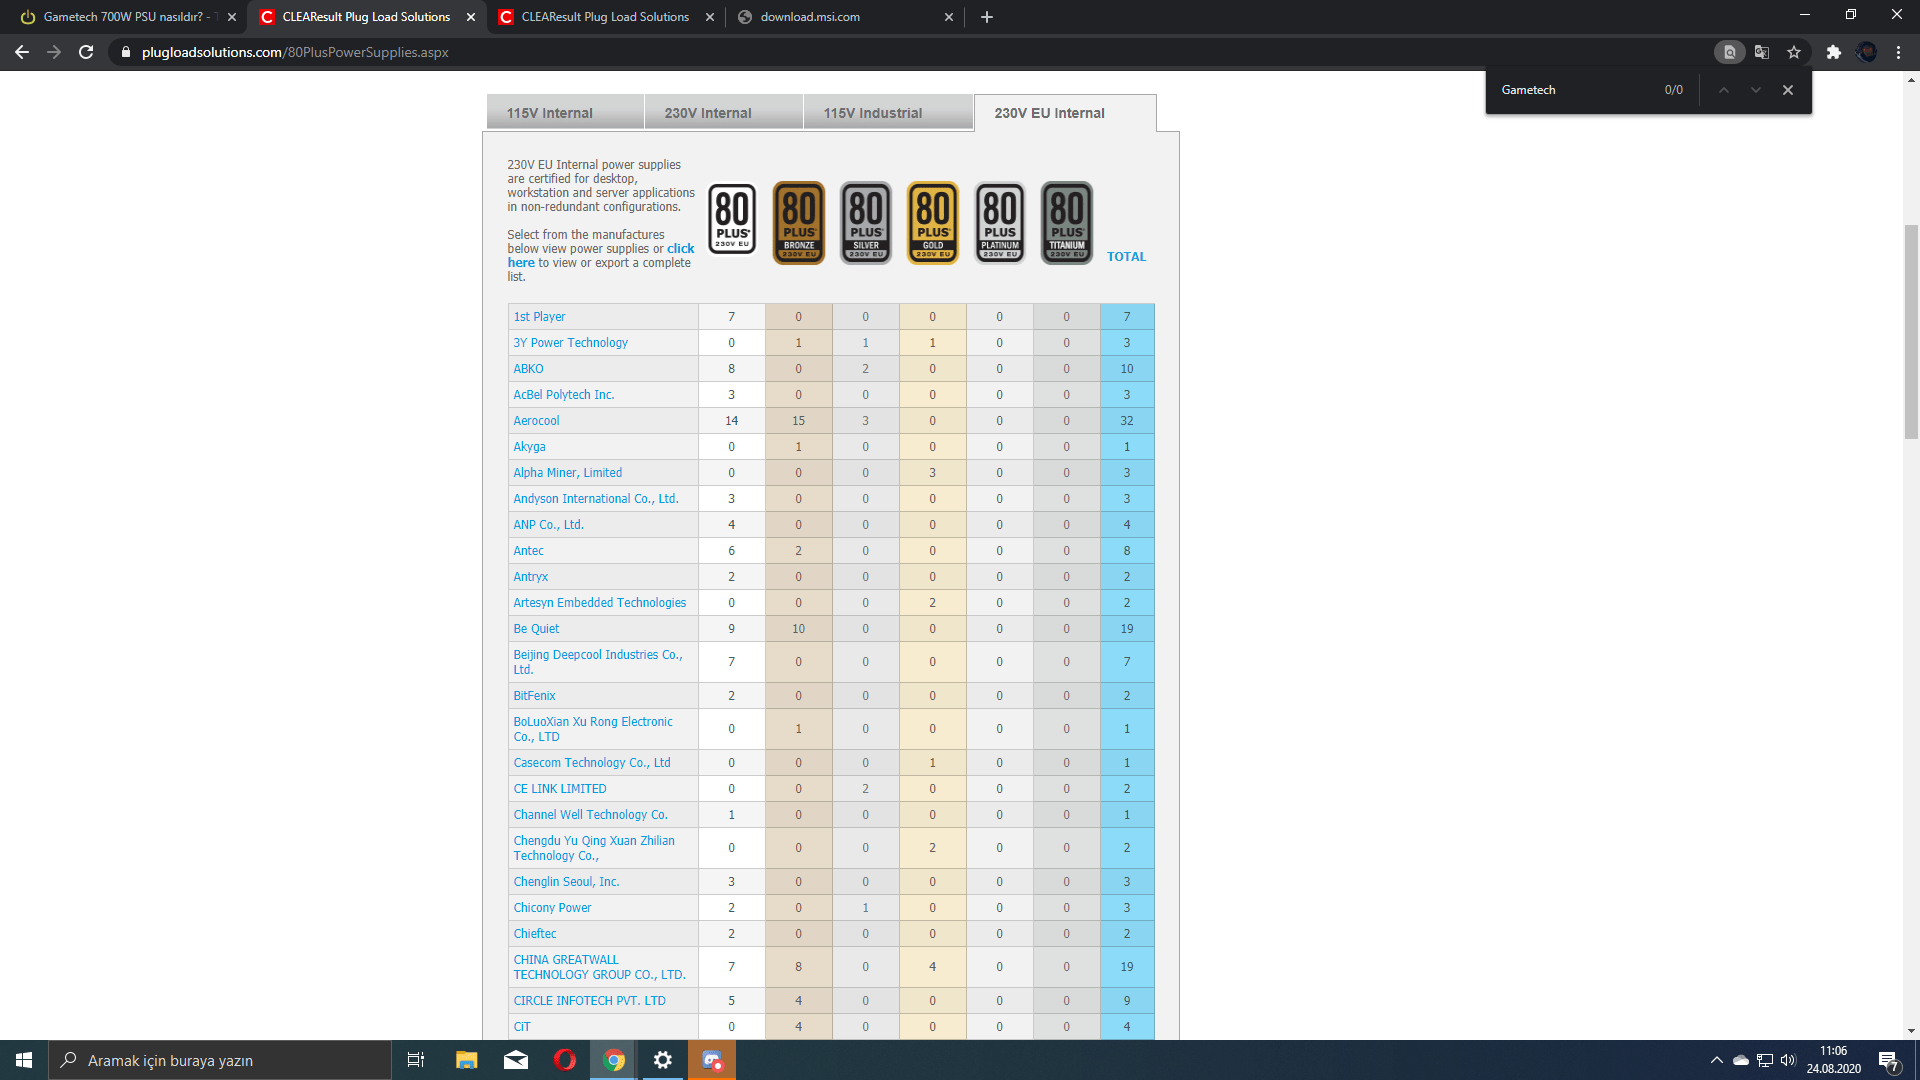Open the Be Quiet manufacturer link
The width and height of the screenshot is (1920, 1080).
click(x=536, y=629)
